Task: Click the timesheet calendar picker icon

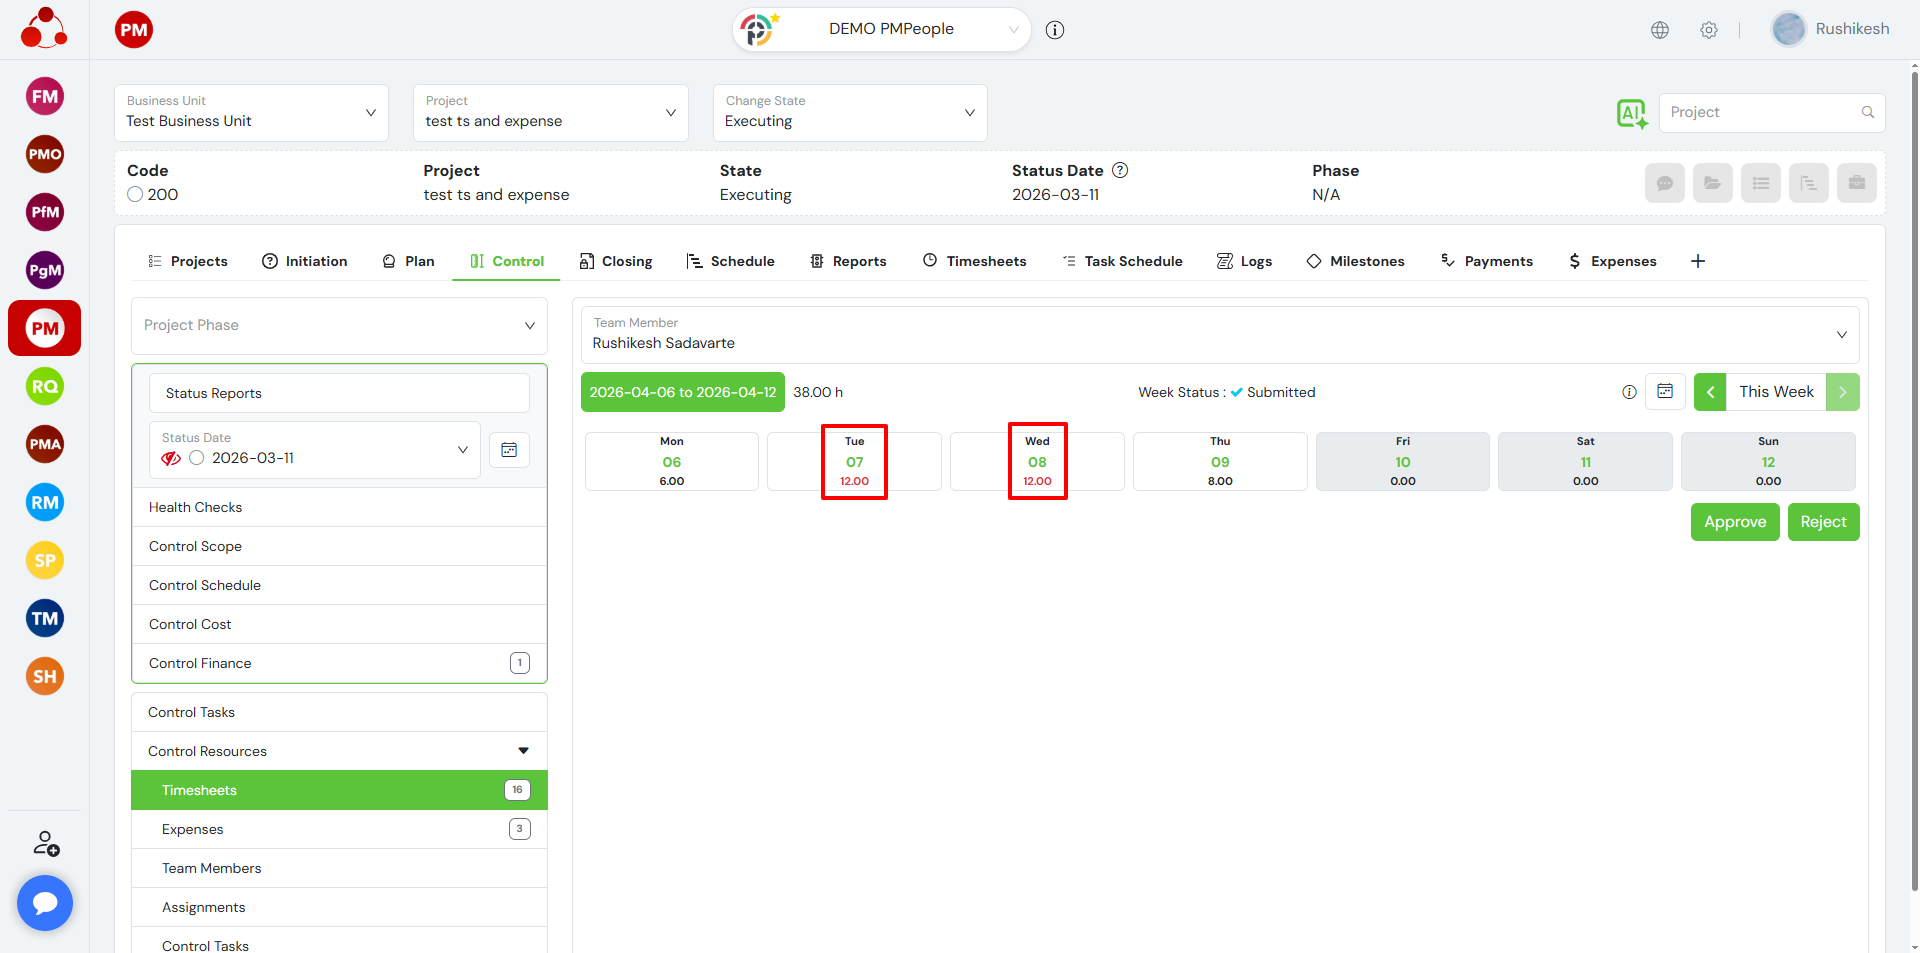Action: [1665, 392]
